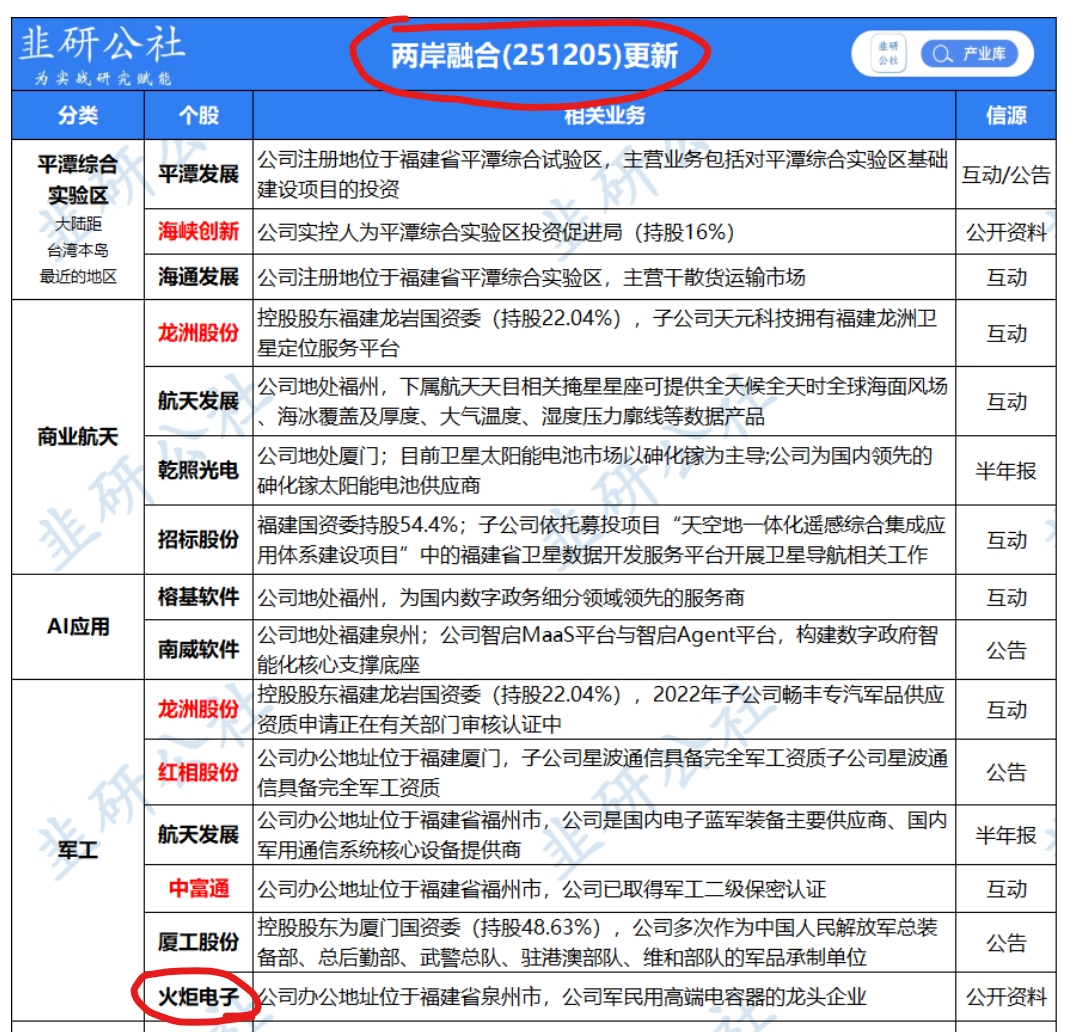Click the description mentioning 智启MaaS平台
1090x1032 pixels.
[598, 650]
